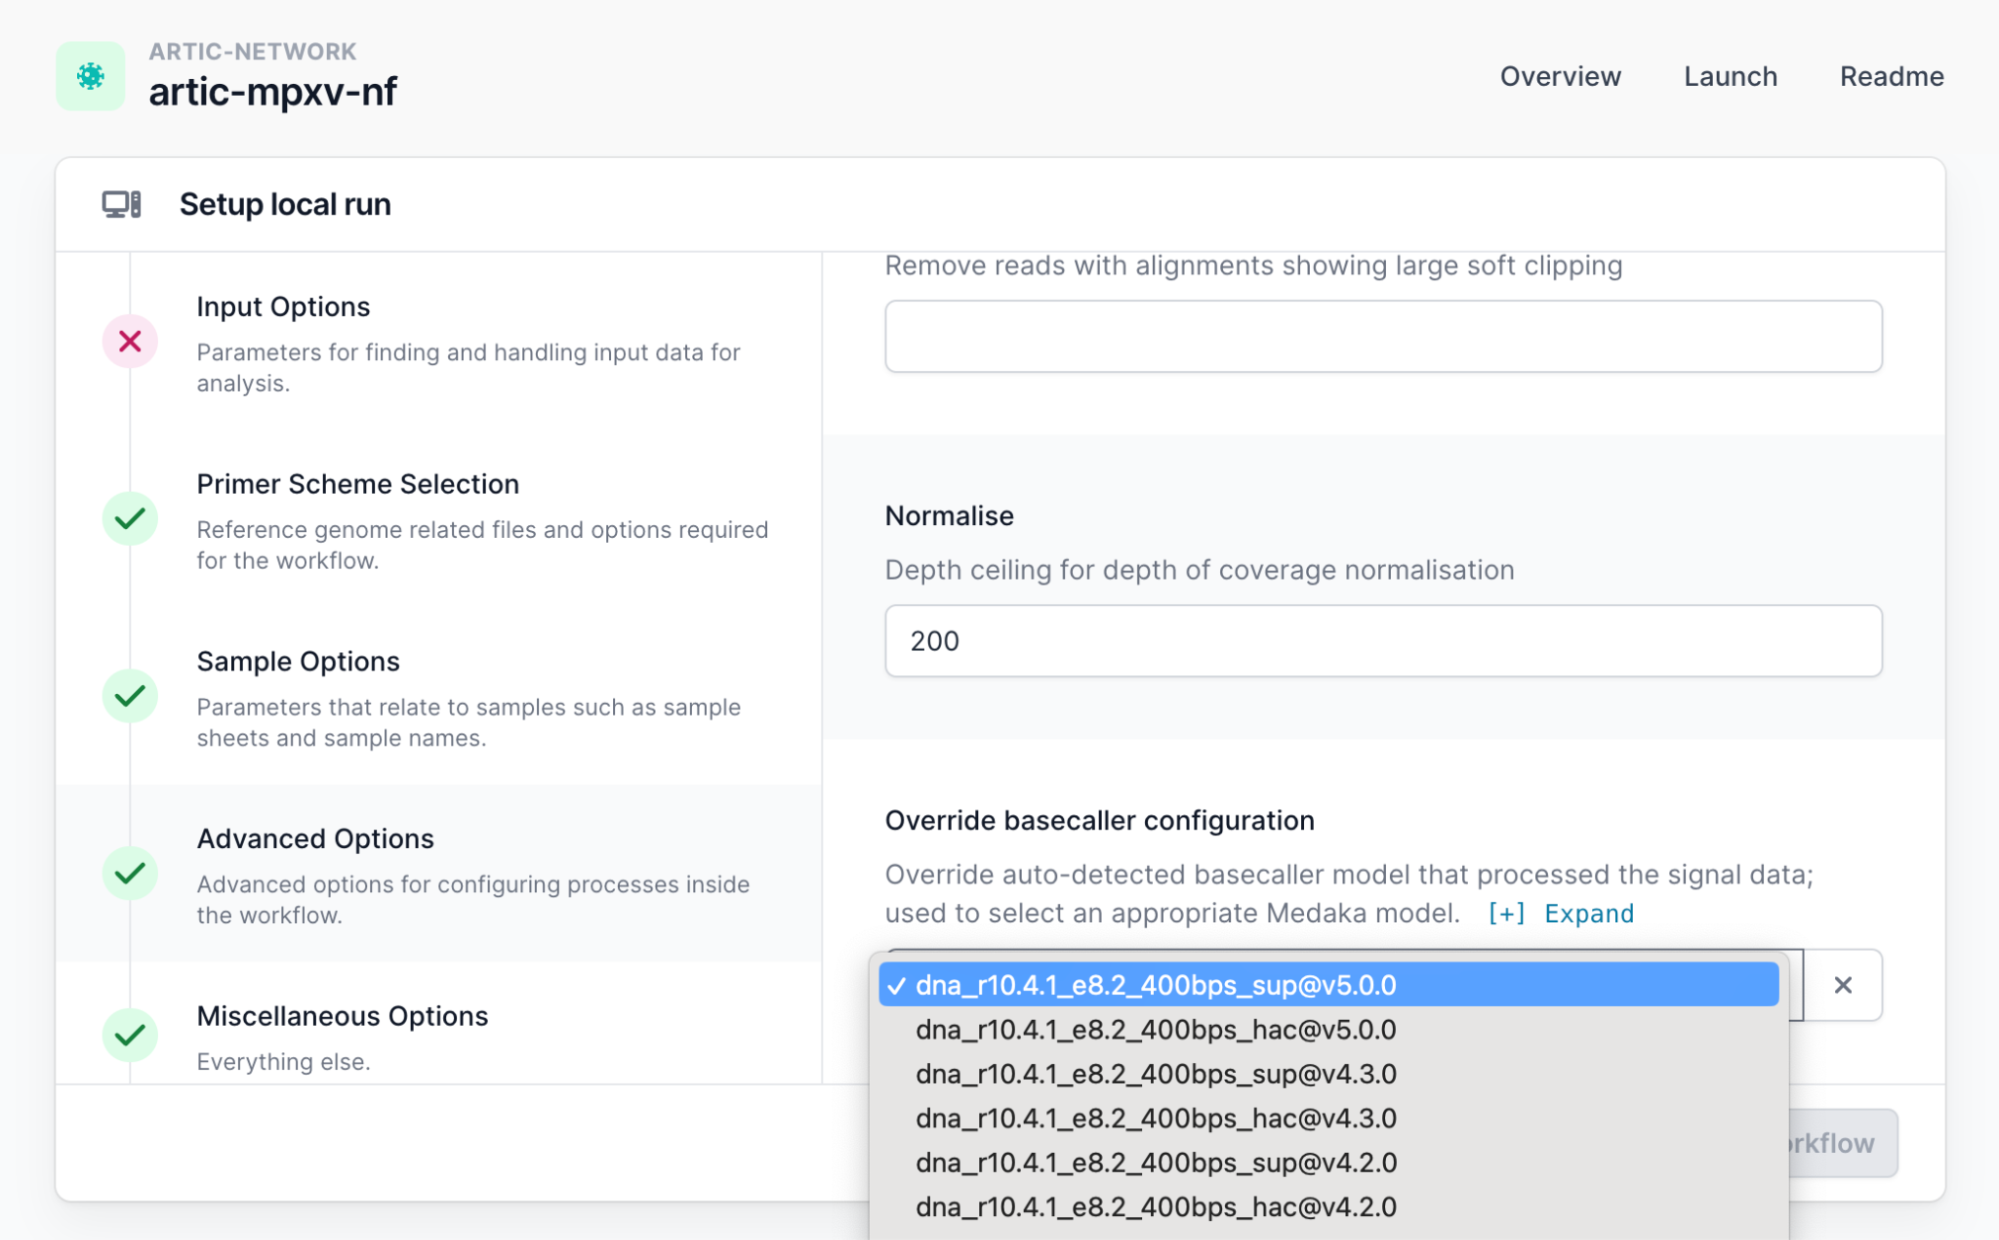Click the soft clipping removal input field
1999x1240 pixels.
1382,337
